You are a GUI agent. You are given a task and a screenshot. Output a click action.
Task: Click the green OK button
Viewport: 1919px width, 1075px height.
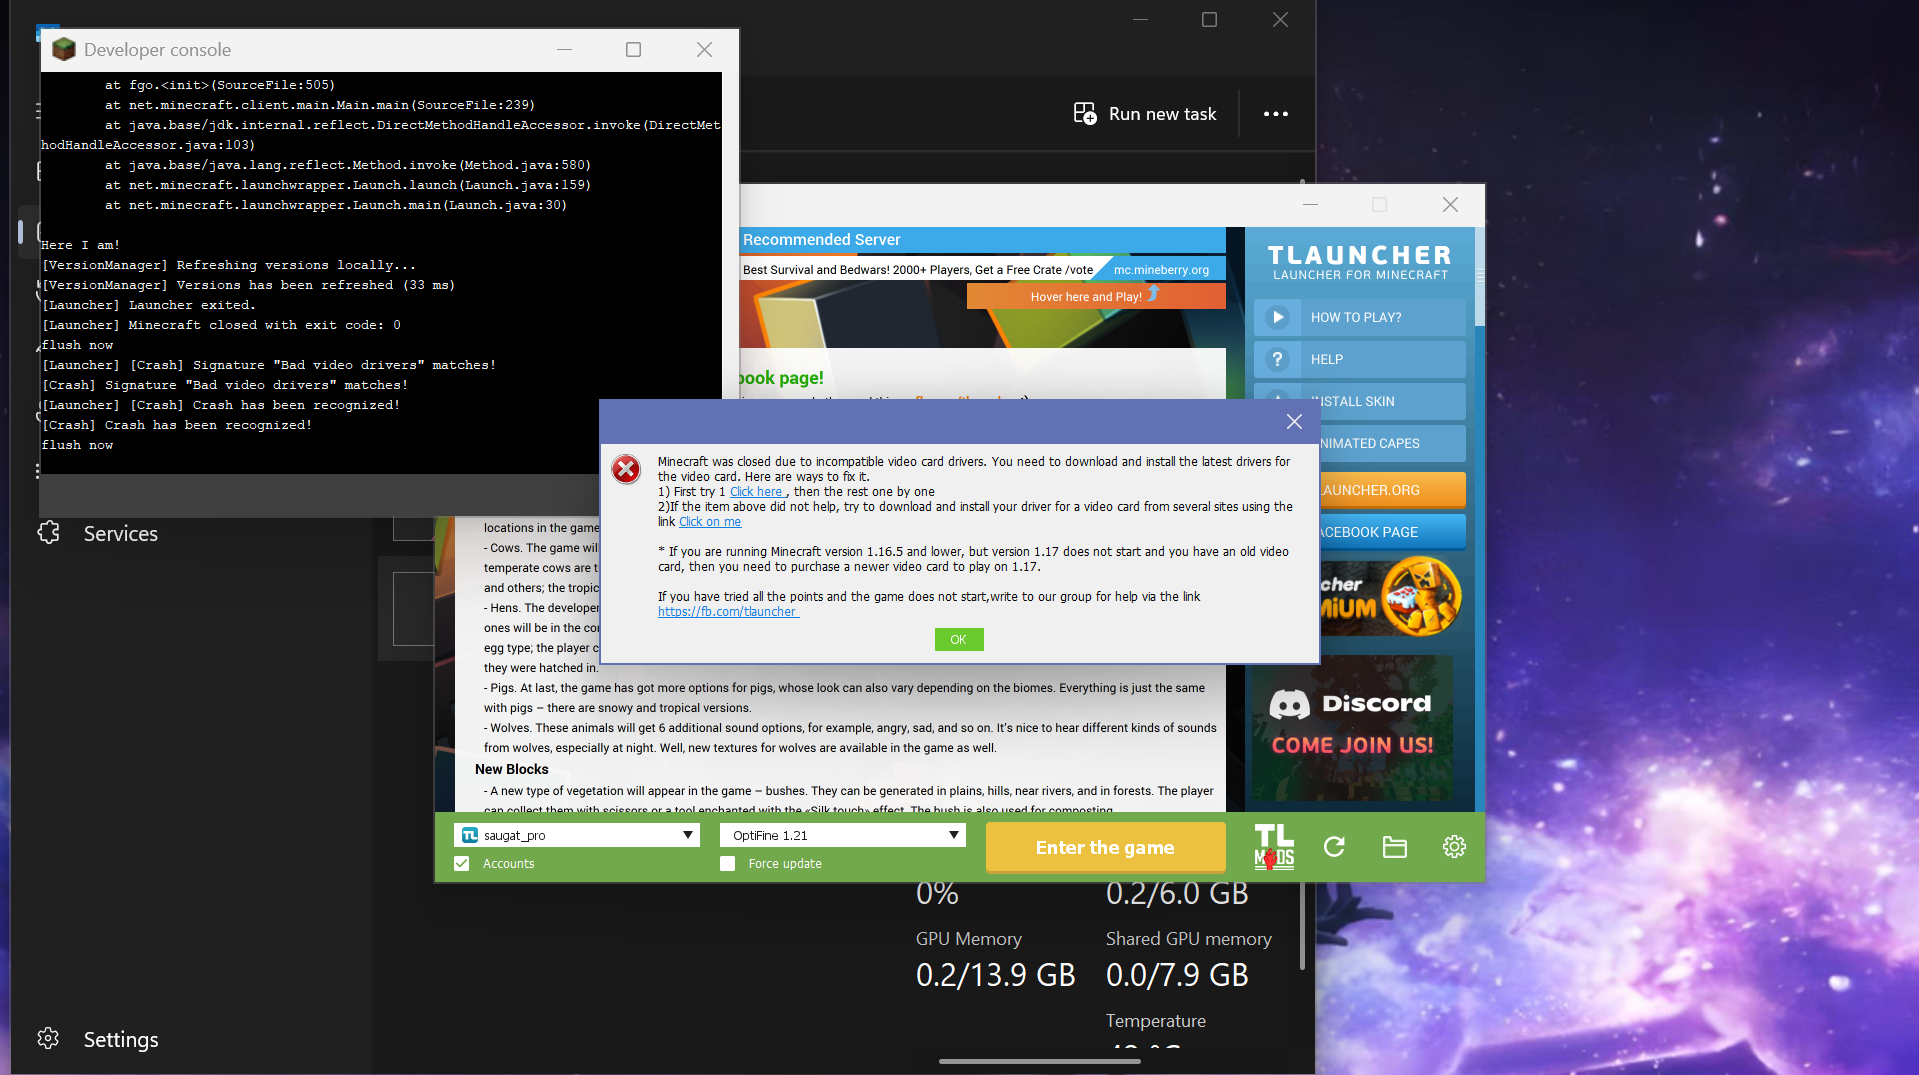(x=959, y=640)
